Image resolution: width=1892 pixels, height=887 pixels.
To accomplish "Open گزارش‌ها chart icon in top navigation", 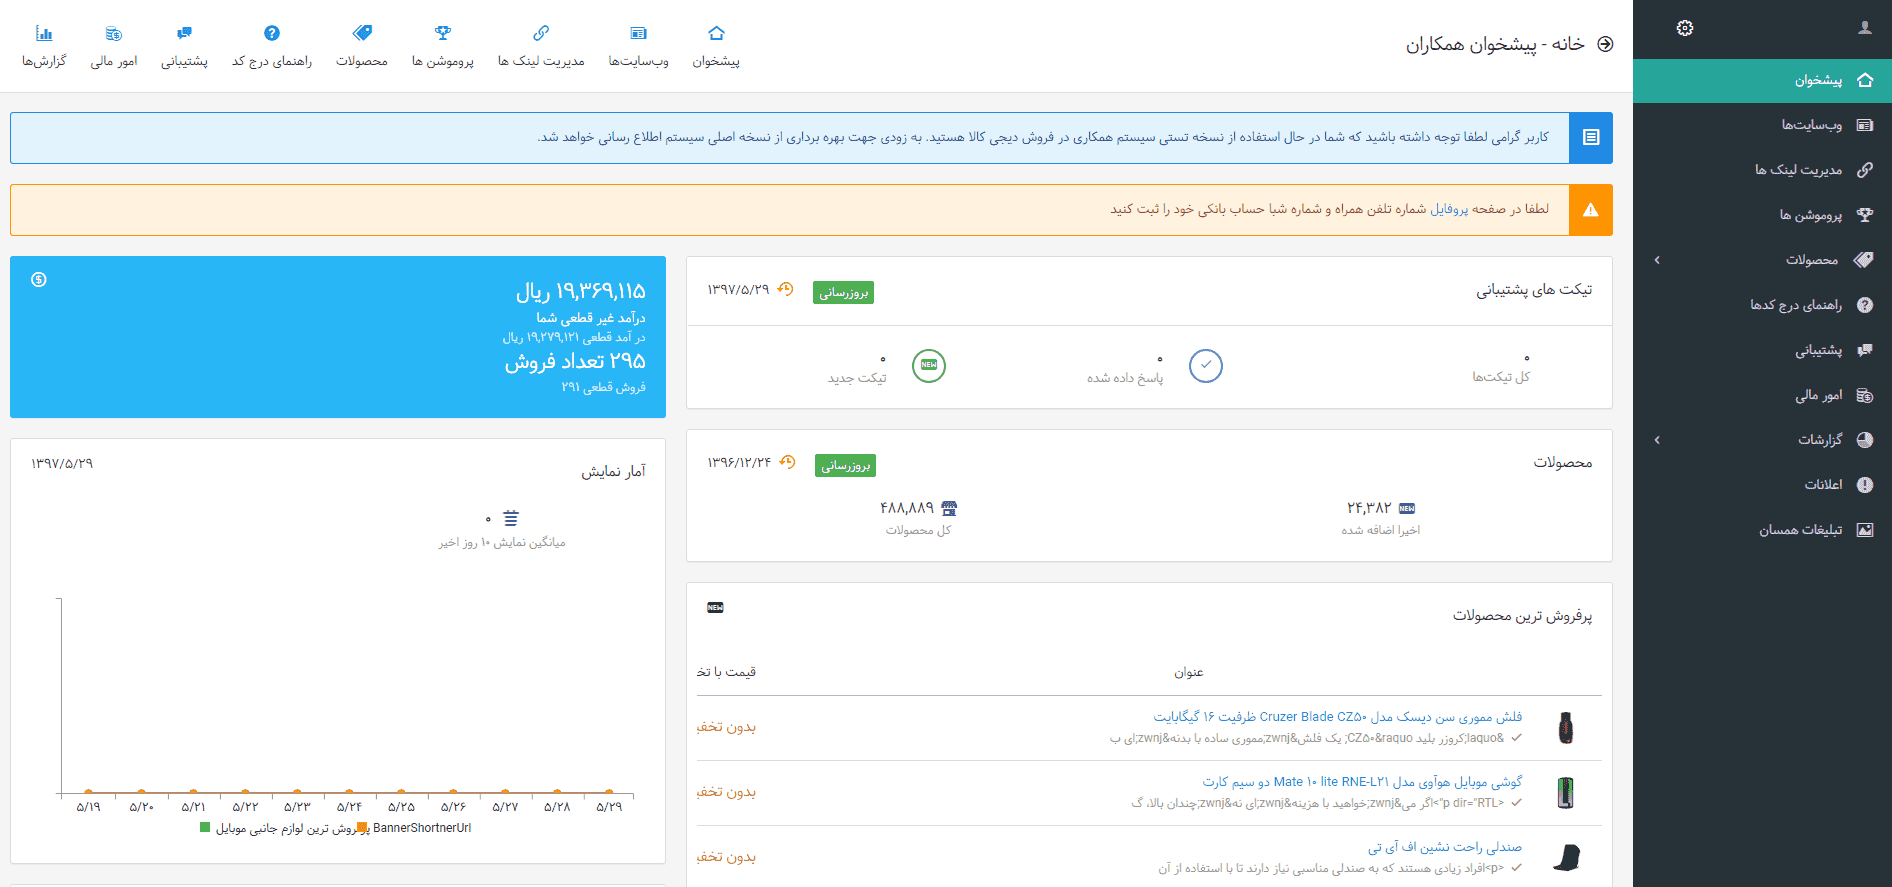I will (44, 33).
